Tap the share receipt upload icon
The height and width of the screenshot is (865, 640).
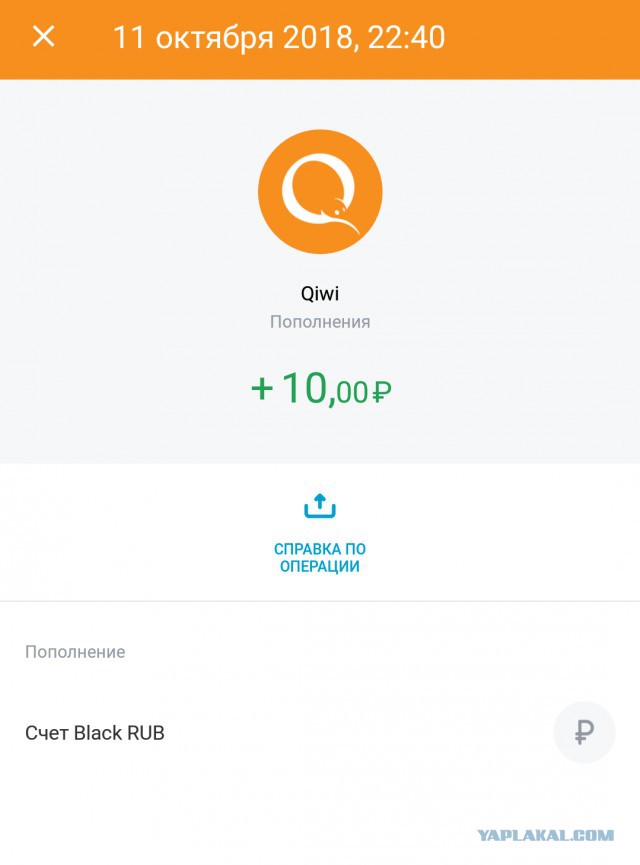point(320,507)
